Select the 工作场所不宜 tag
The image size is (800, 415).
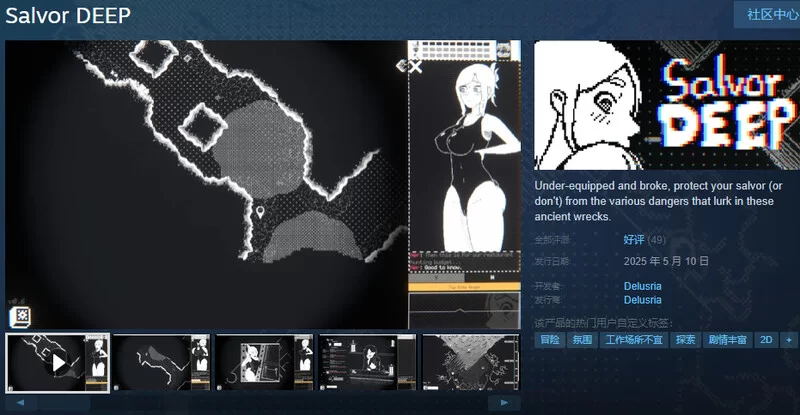(x=634, y=340)
